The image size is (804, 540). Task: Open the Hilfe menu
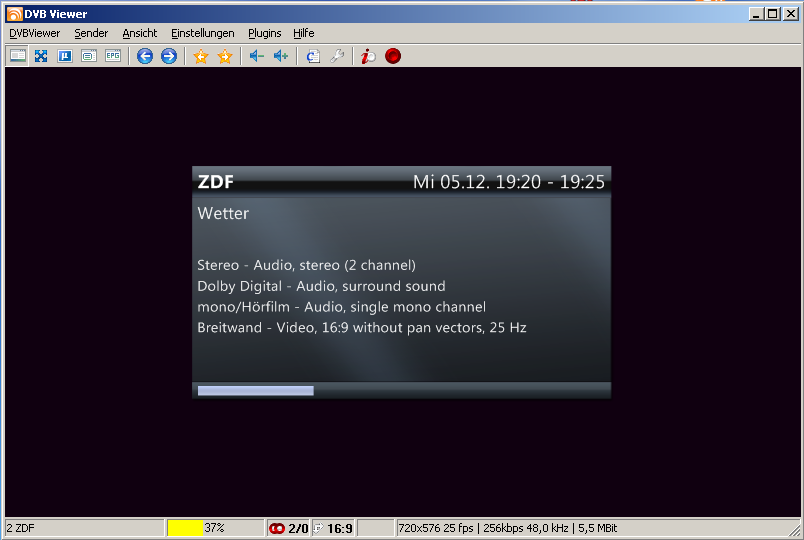pyautogui.click(x=304, y=33)
